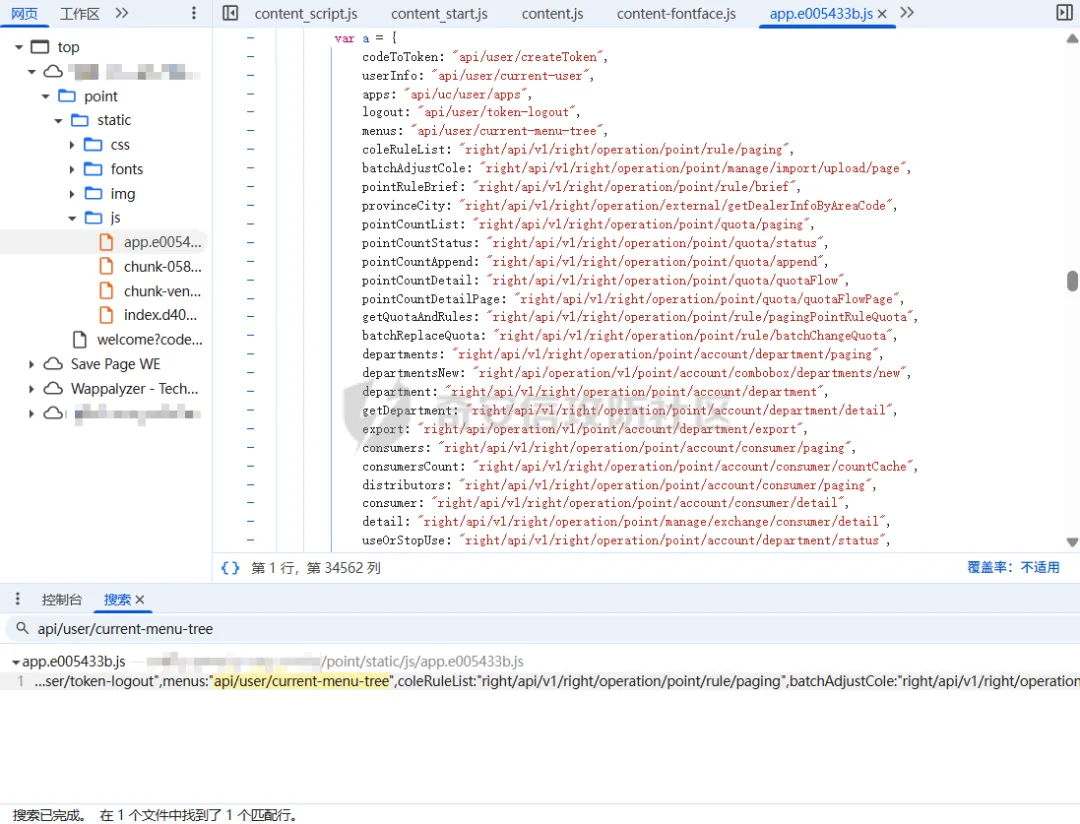The height and width of the screenshot is (824, 1080).
Task: Toggle the debugger sidebar icon at top right
Action: [1064, 13]
